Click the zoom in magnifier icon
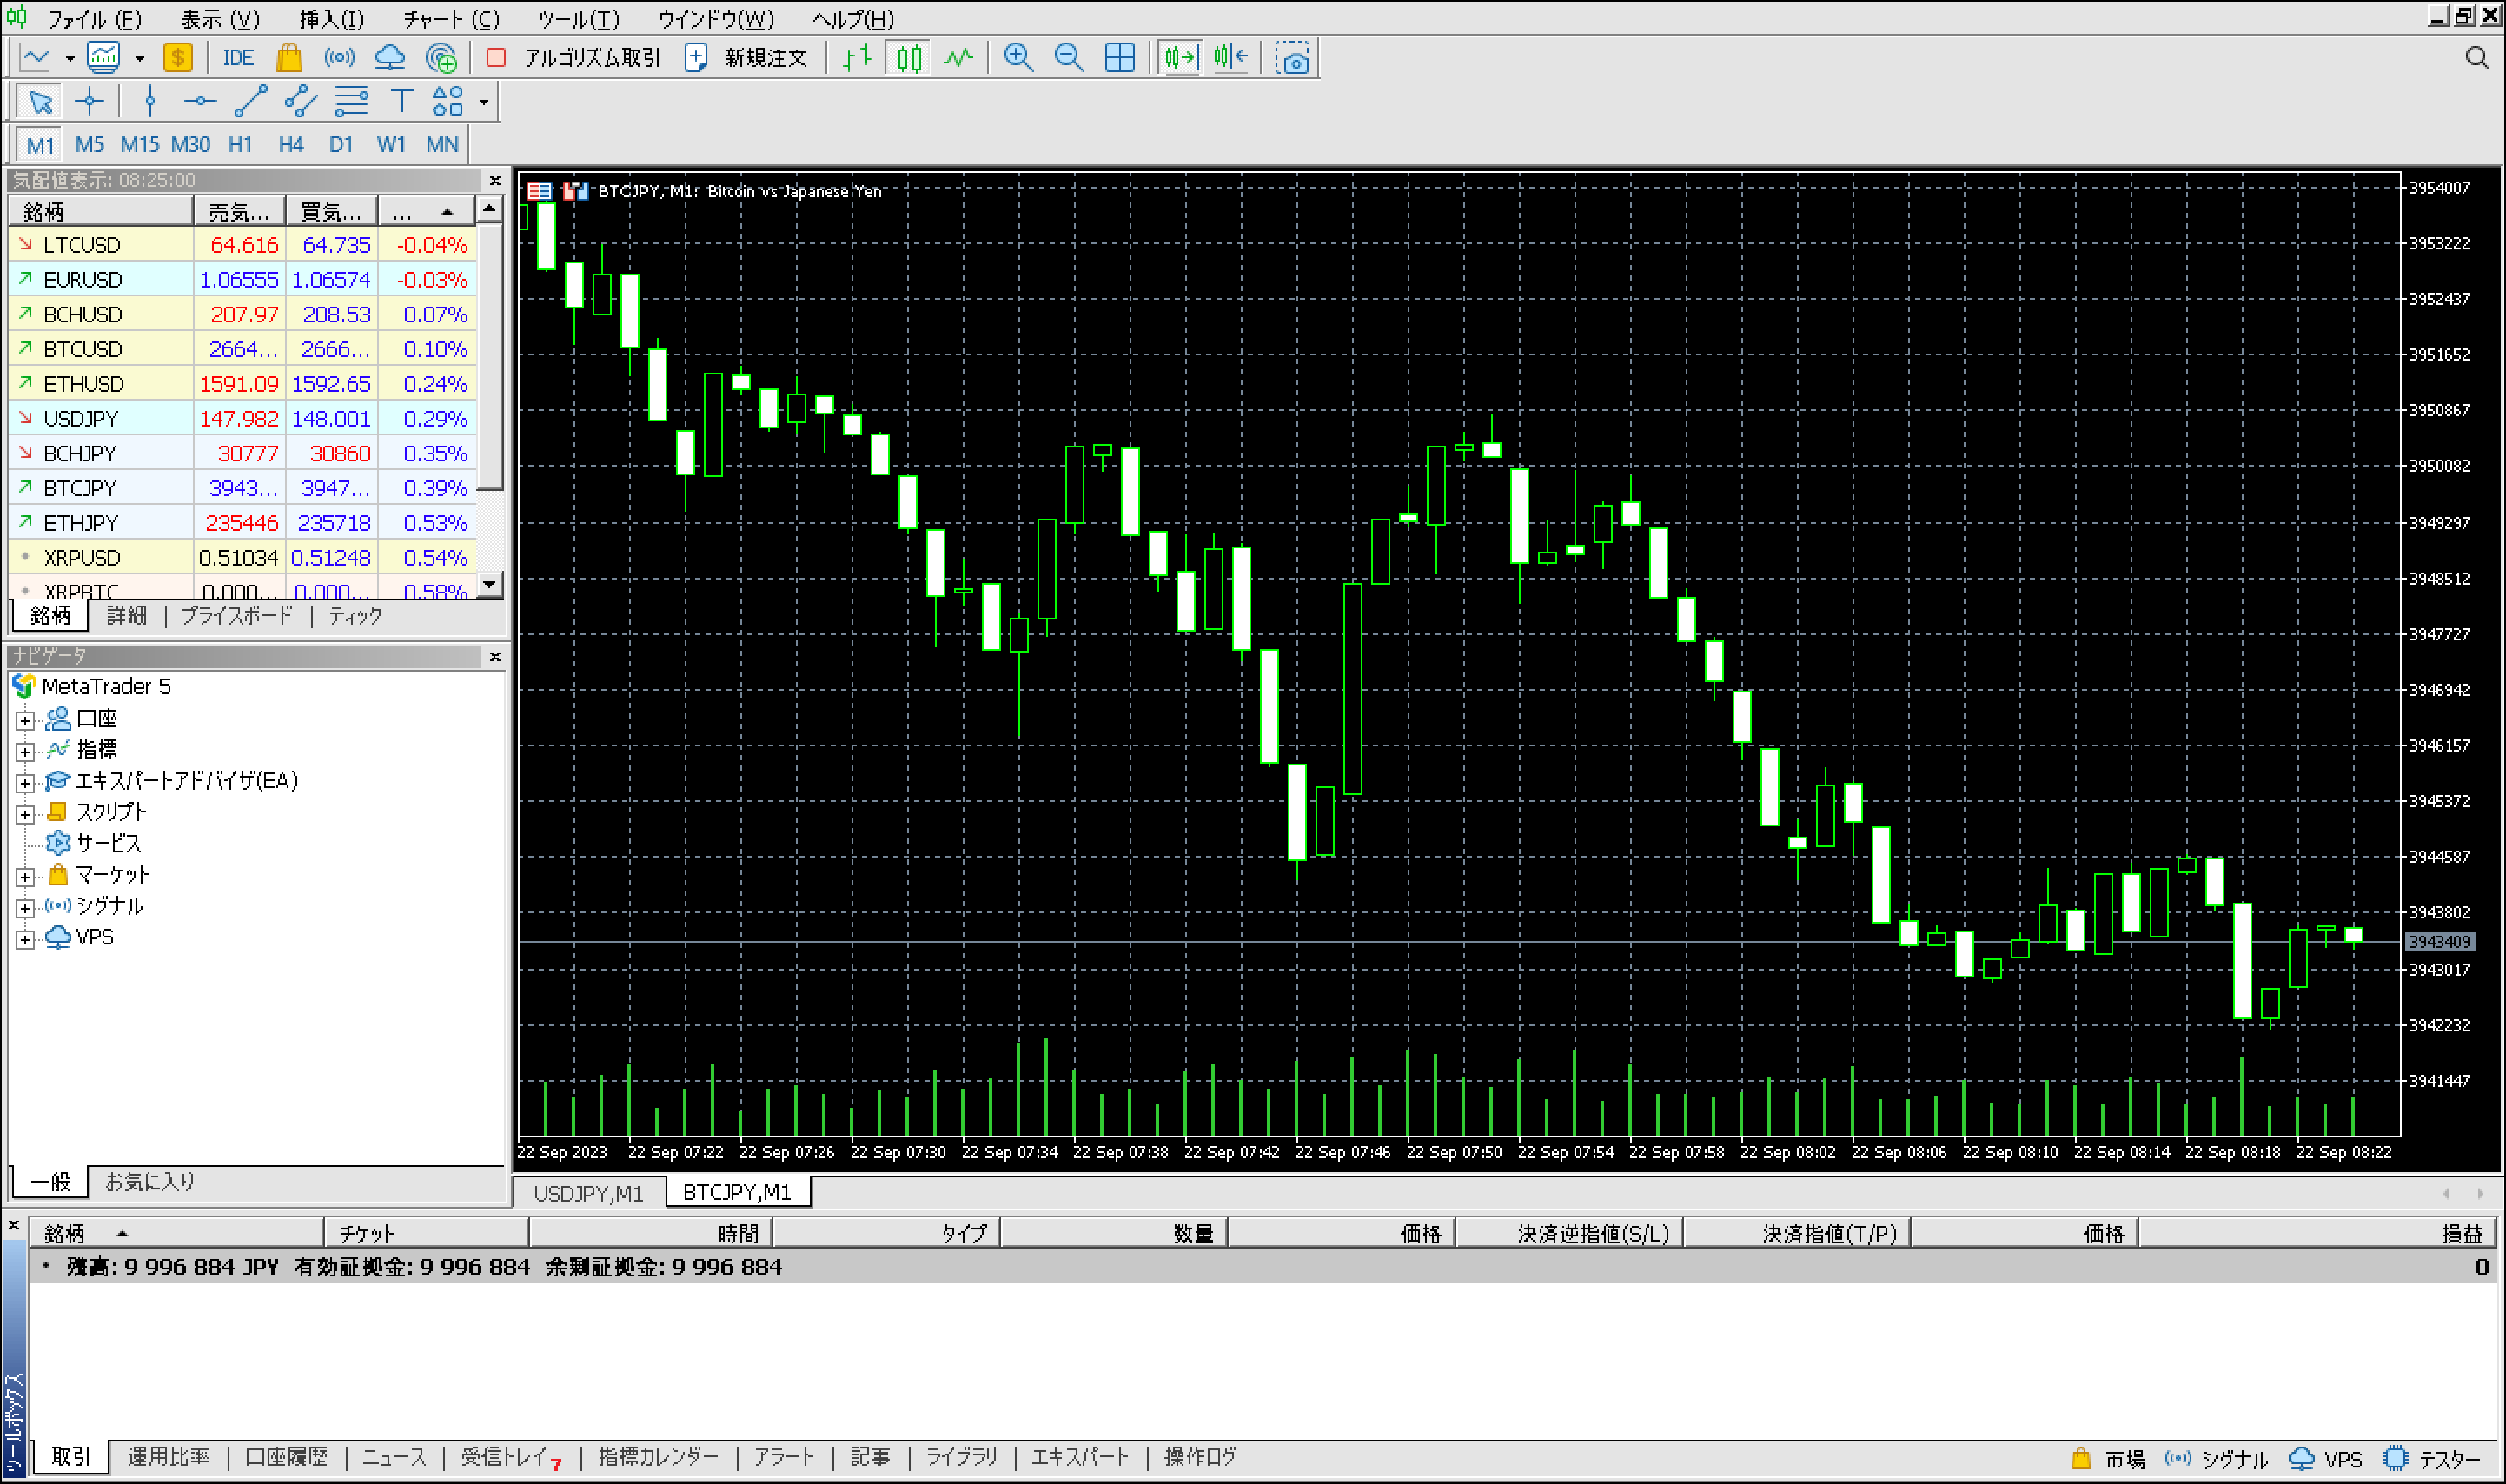This screenshot has width=2506, height=1484. pyautogui.click(x=1018, y=58)
